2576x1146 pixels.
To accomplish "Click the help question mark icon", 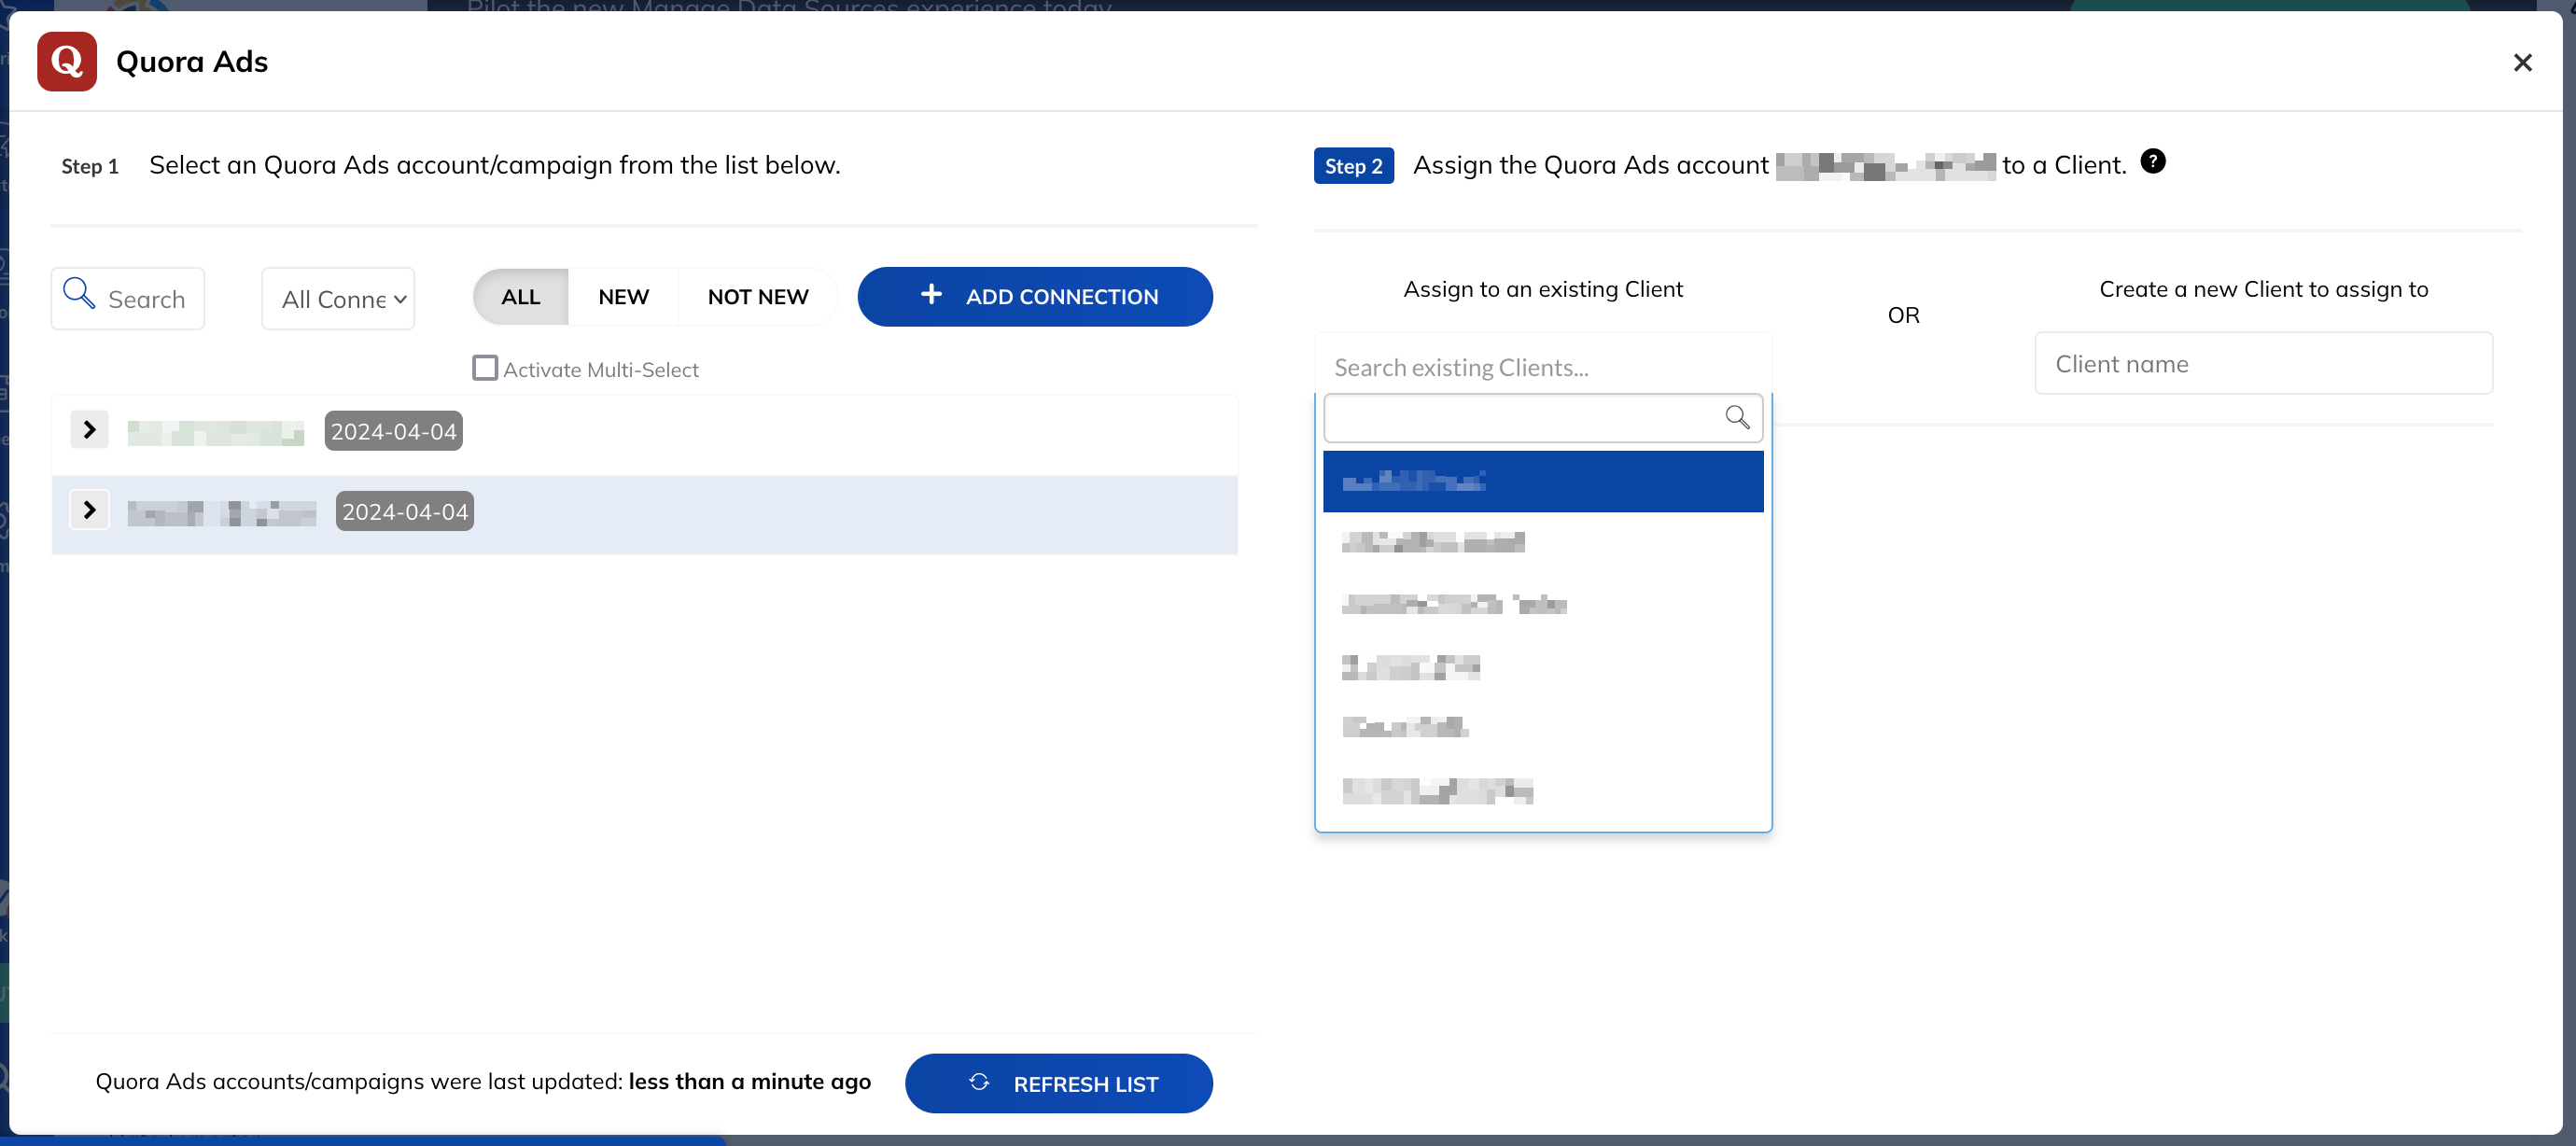I will tap(2153, 162).
